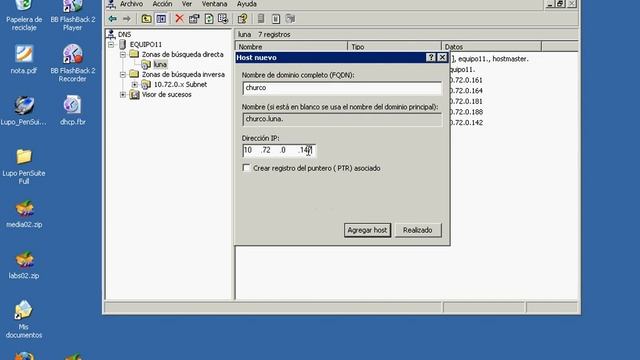Screen dimensions: 640x360
Task: Open the Properties toolbar icon
Action: tap(194, 19)
